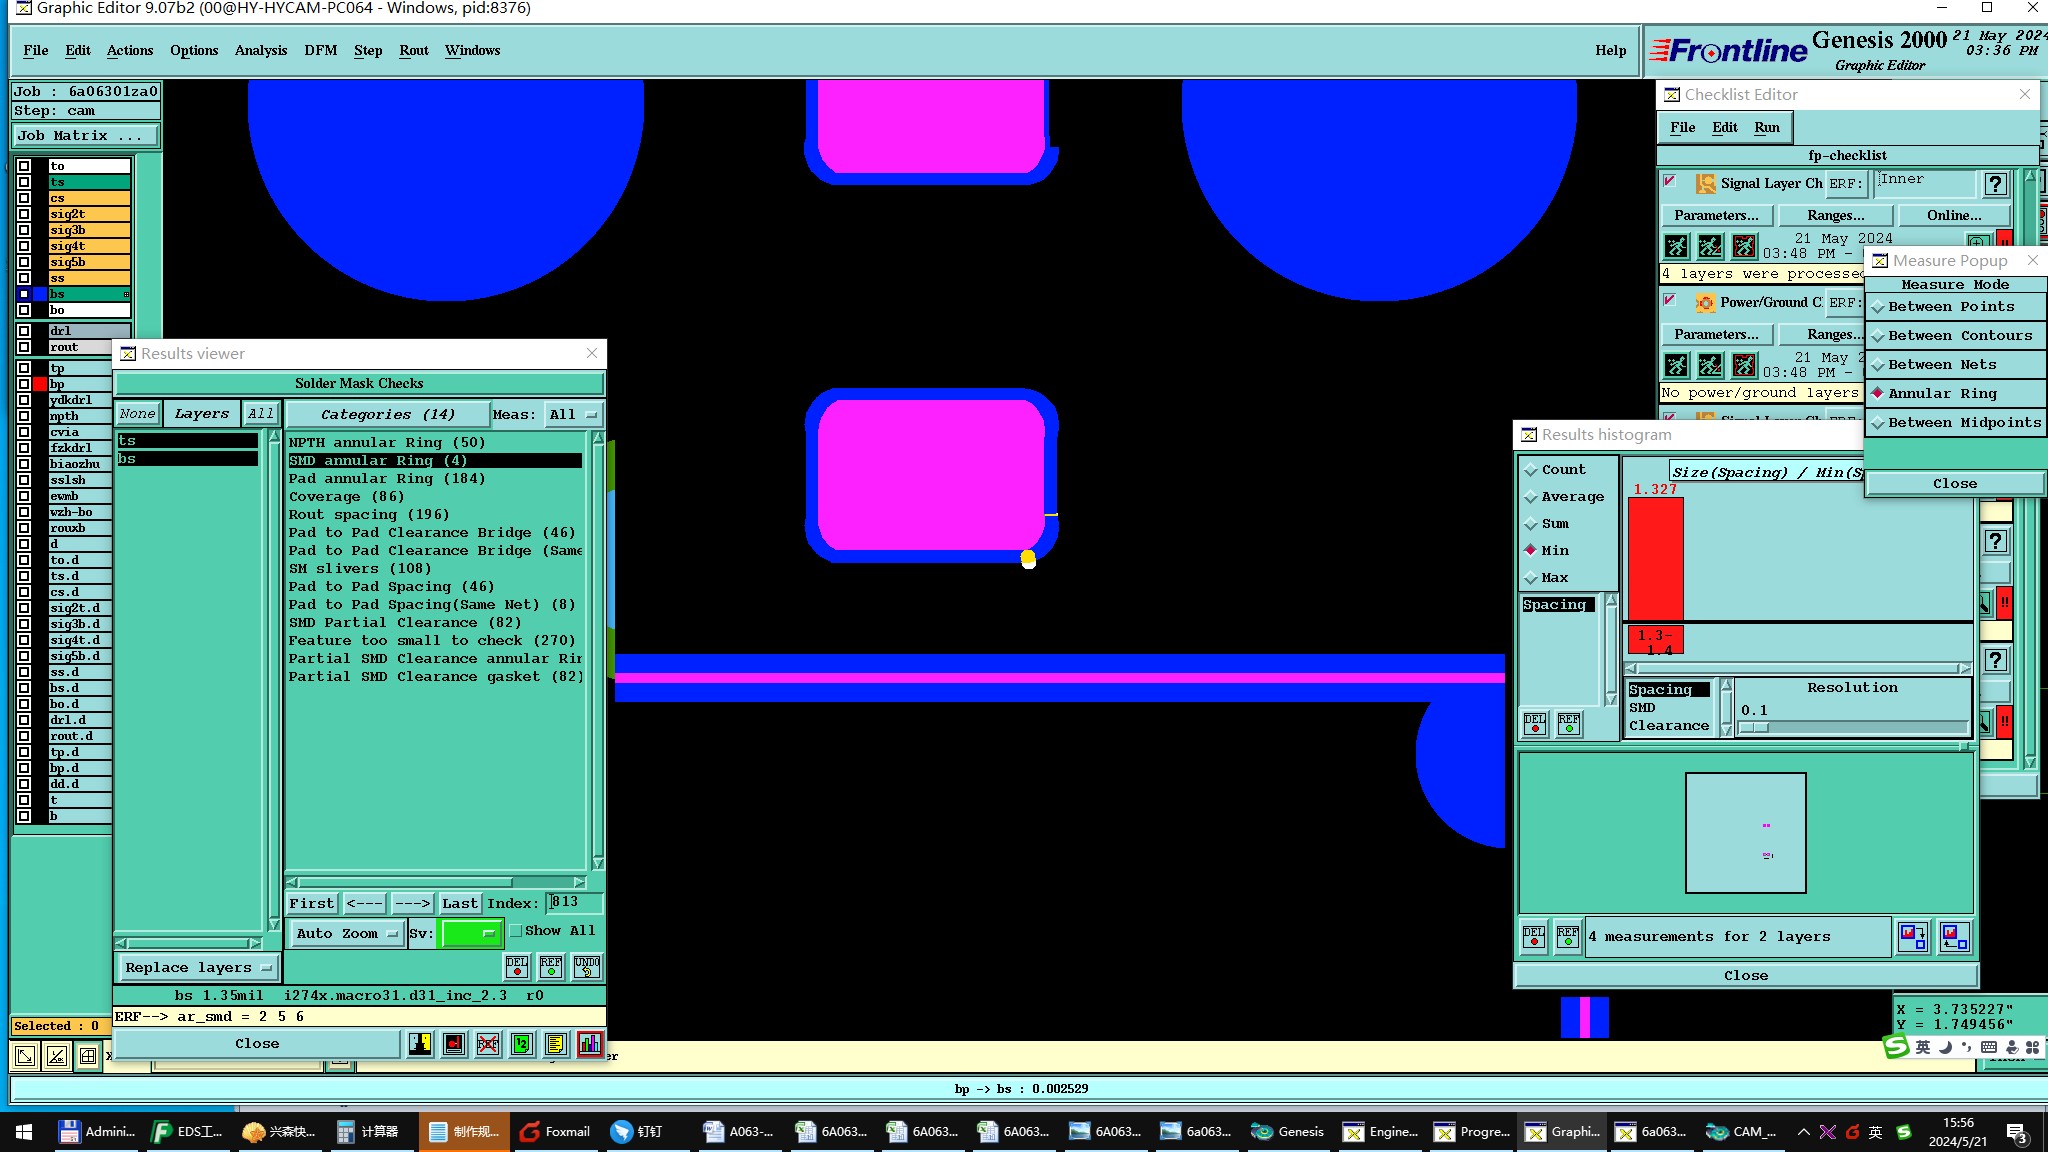Expand the Meas: All dropdown
Viewport: 2048px width, 1152px height.
[x=573, y=414]
